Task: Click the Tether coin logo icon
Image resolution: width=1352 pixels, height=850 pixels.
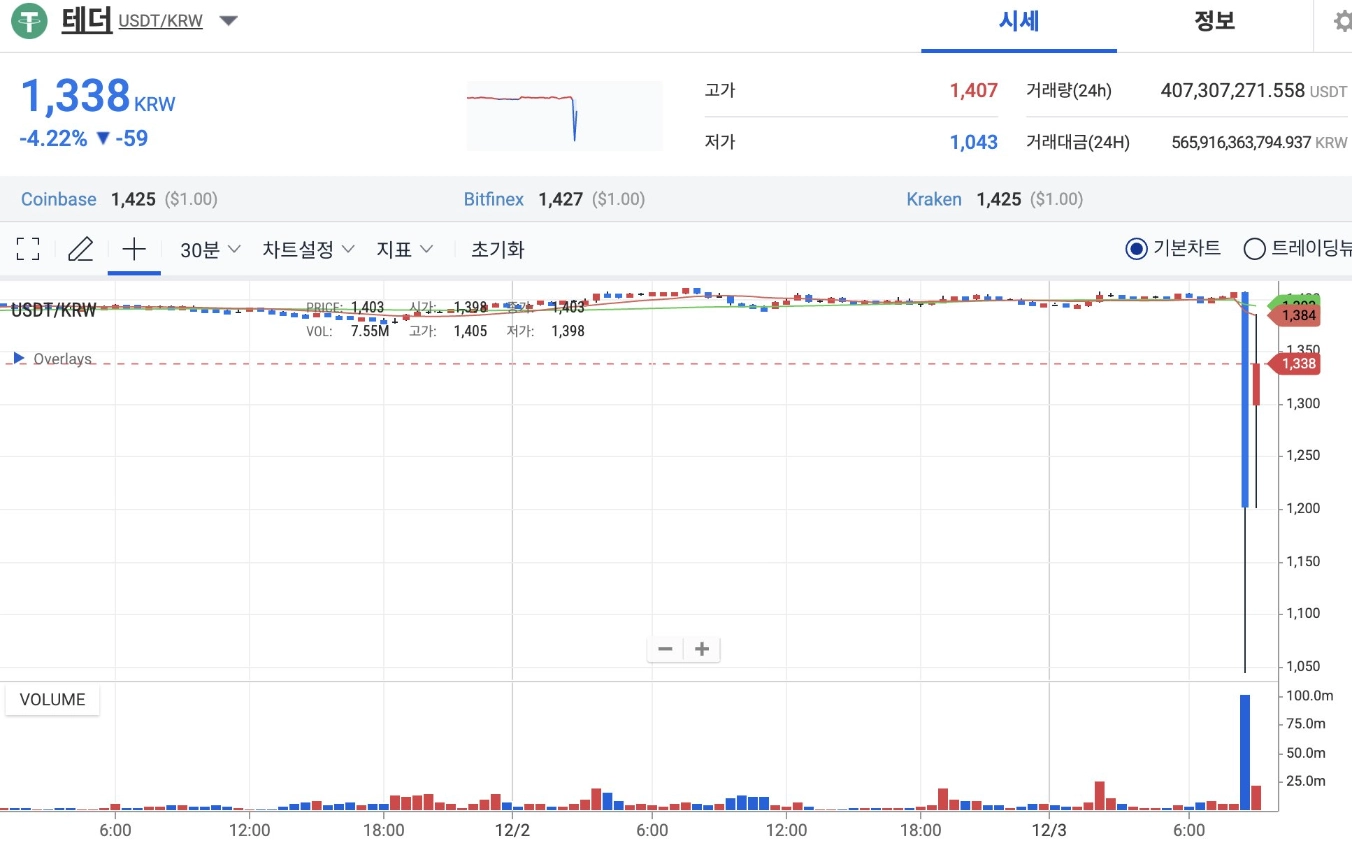Action: [x=30, y=21]
